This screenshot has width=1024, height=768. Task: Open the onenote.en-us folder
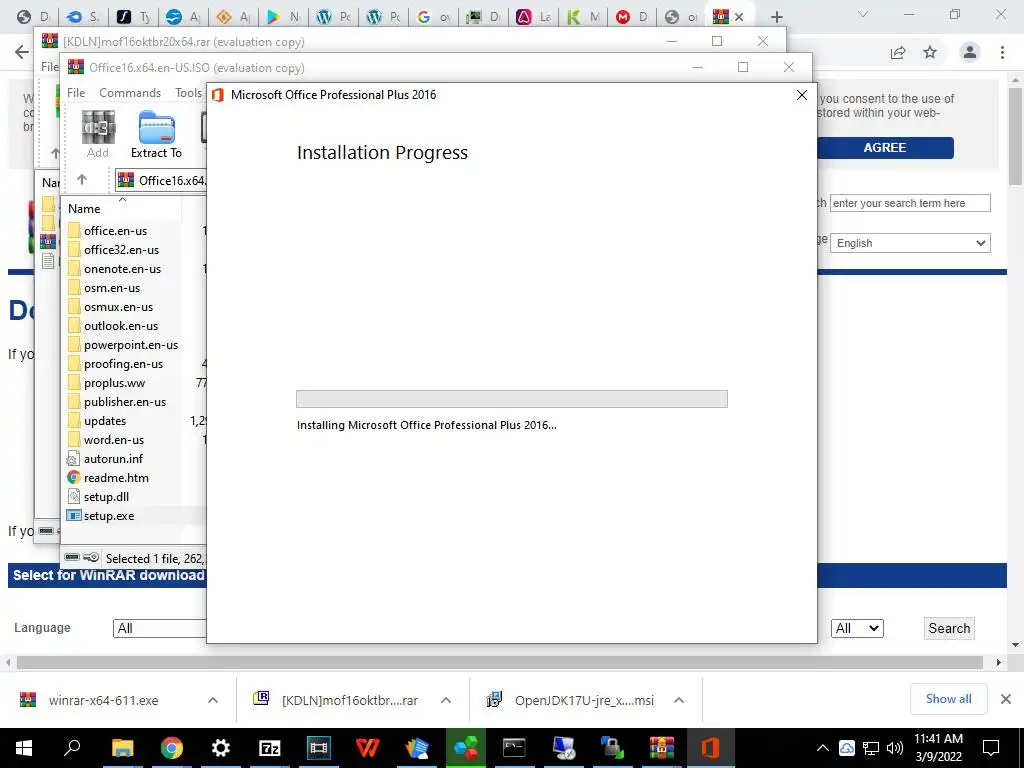[122, 269]
